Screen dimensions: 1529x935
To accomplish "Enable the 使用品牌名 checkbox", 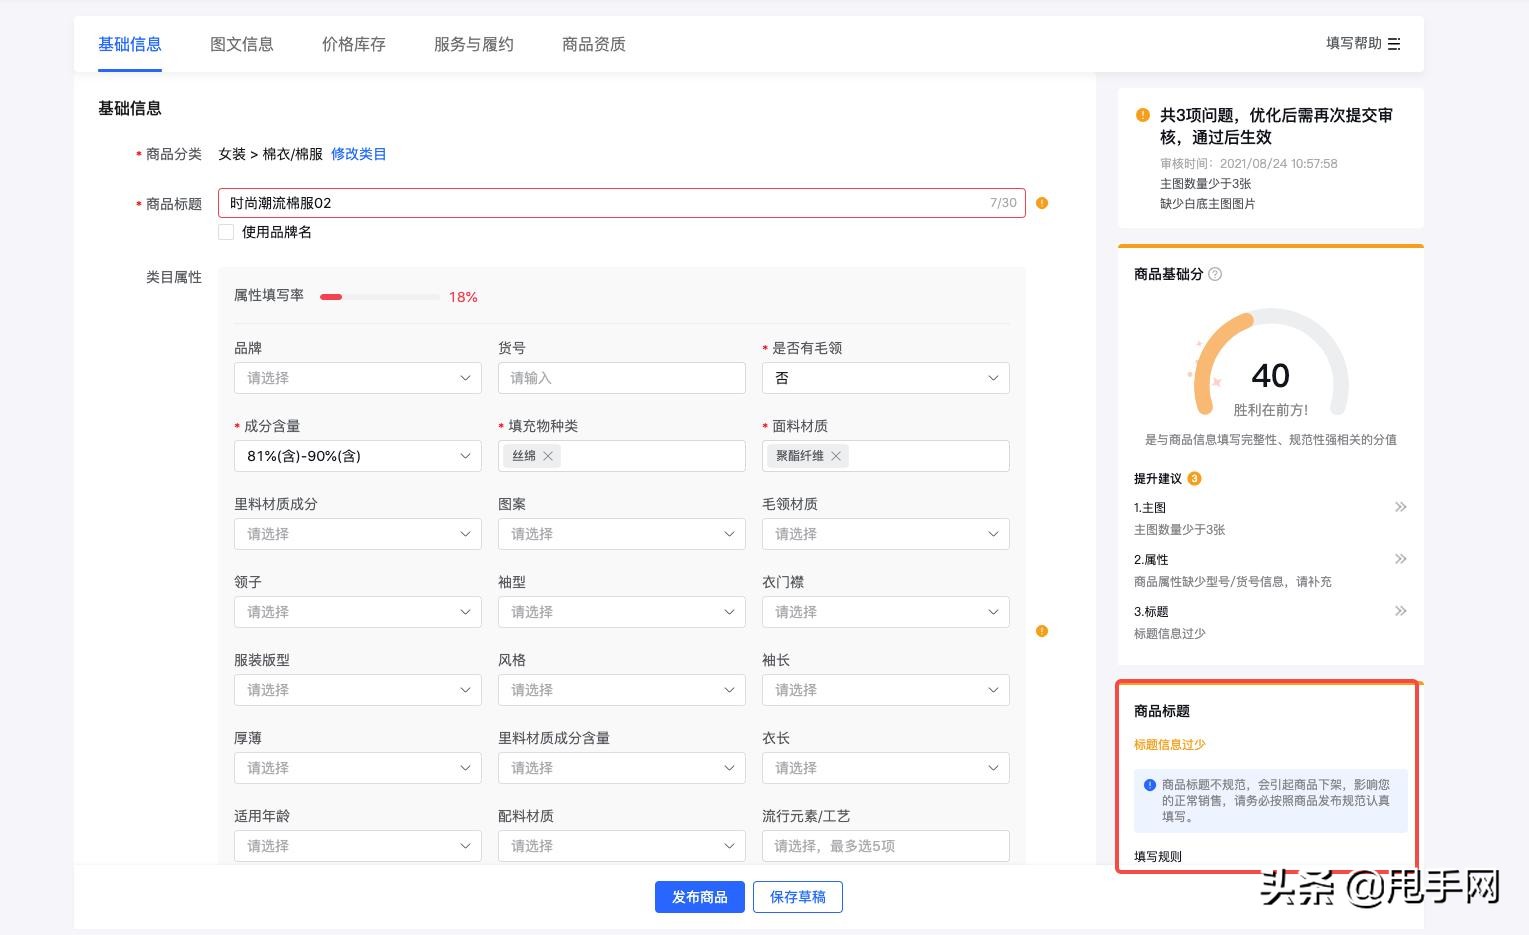I will 226,232.
